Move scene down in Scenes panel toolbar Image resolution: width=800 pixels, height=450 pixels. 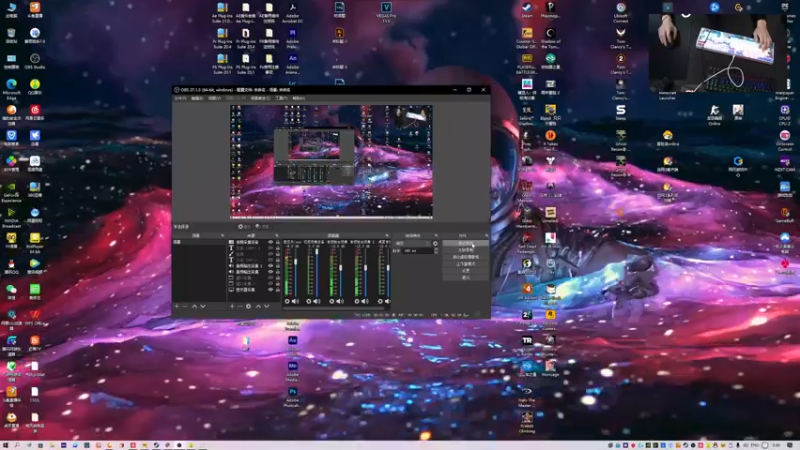203,306
